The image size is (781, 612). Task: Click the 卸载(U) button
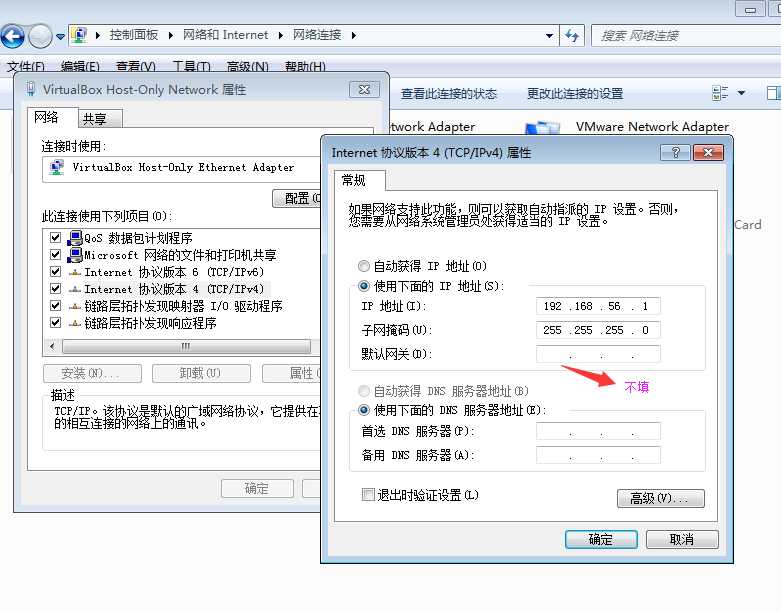201,373
